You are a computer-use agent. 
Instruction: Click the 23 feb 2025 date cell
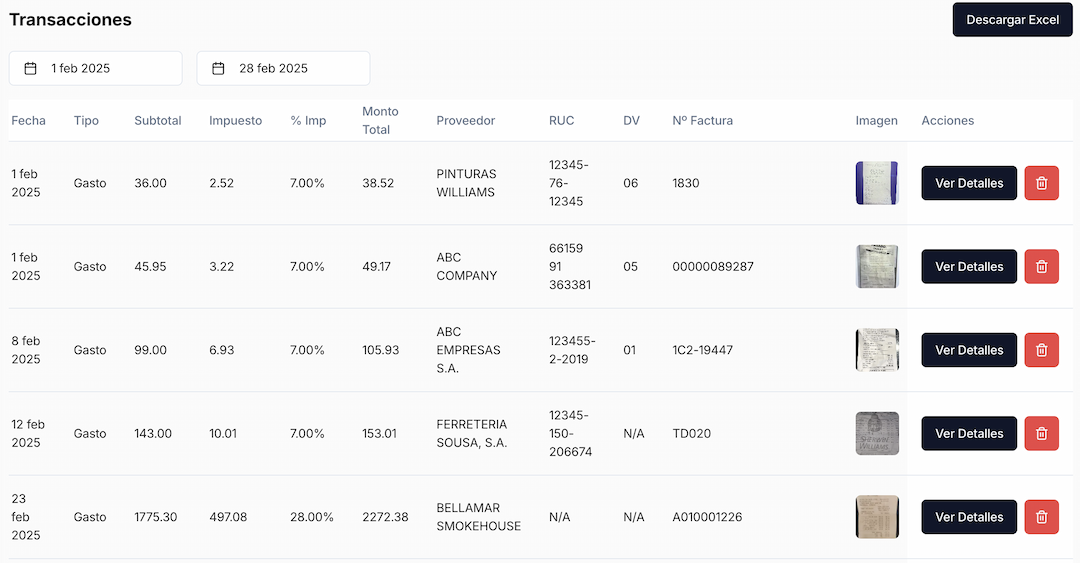pos(26,517)
